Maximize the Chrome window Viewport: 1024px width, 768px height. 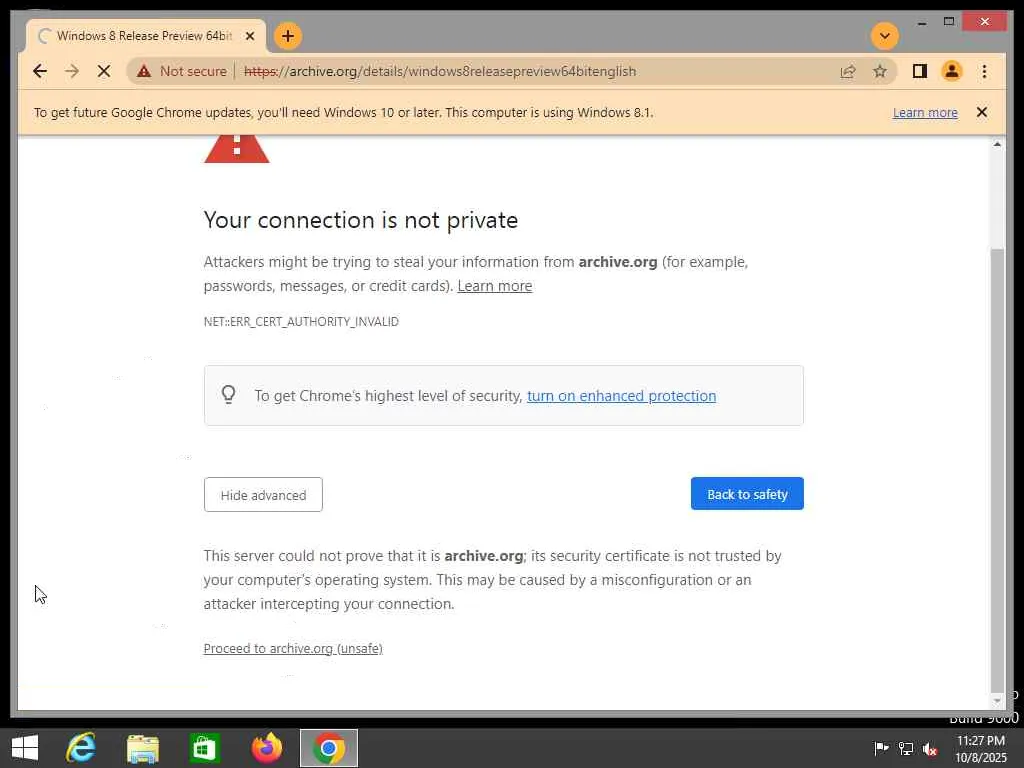(x=949, y=22)
